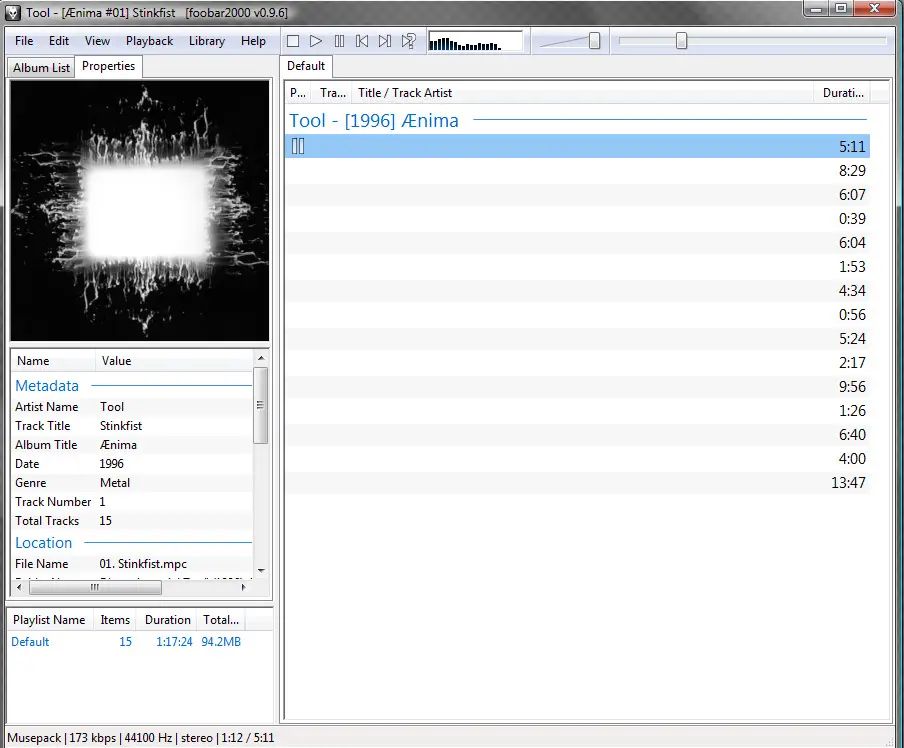Click the Track Title value Stinkfist

click(121, 426)
